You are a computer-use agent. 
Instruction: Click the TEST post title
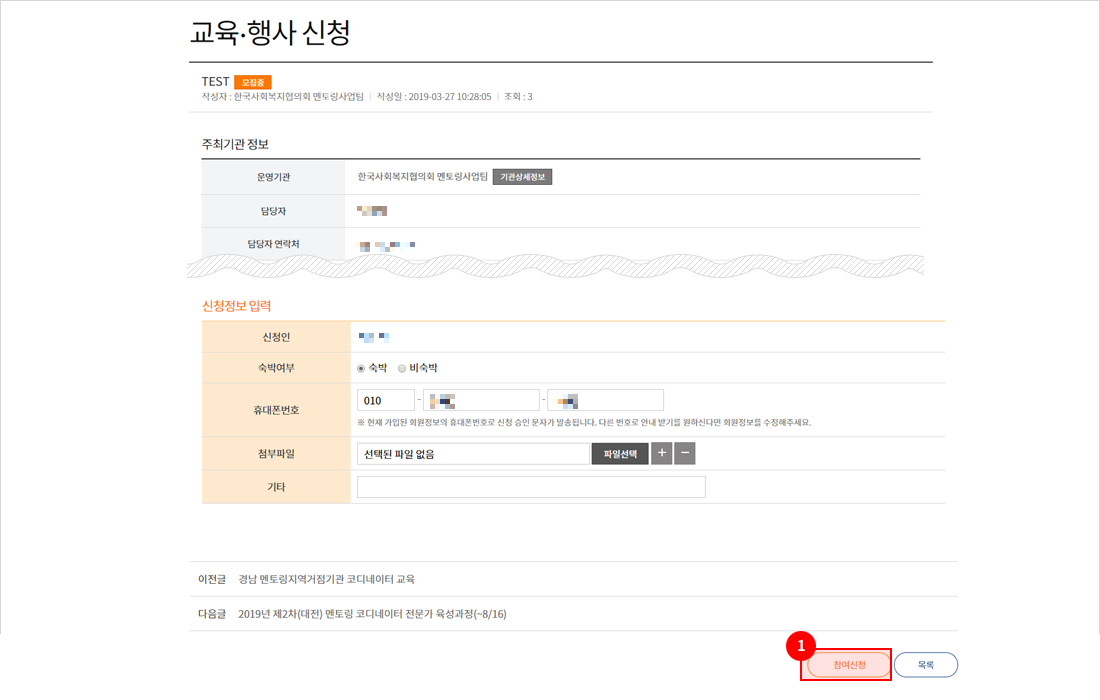pos(215,82)
